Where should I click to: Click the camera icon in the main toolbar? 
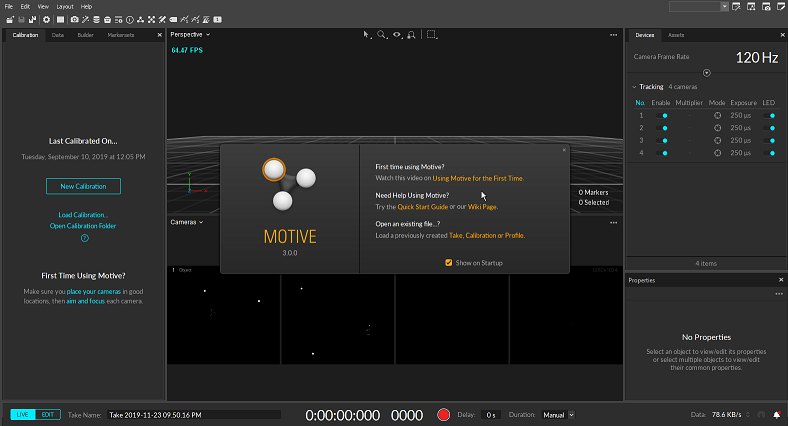pos(76,19)
